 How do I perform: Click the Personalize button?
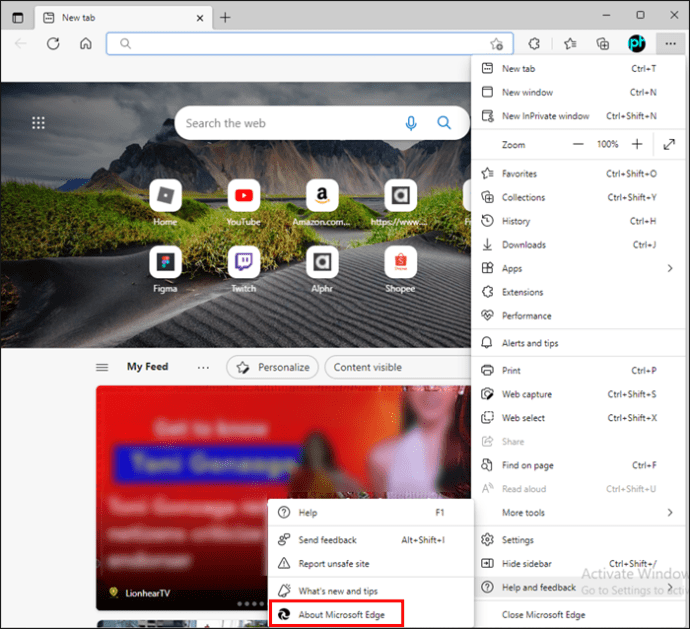pyautogui.click(x=272, y=367)
